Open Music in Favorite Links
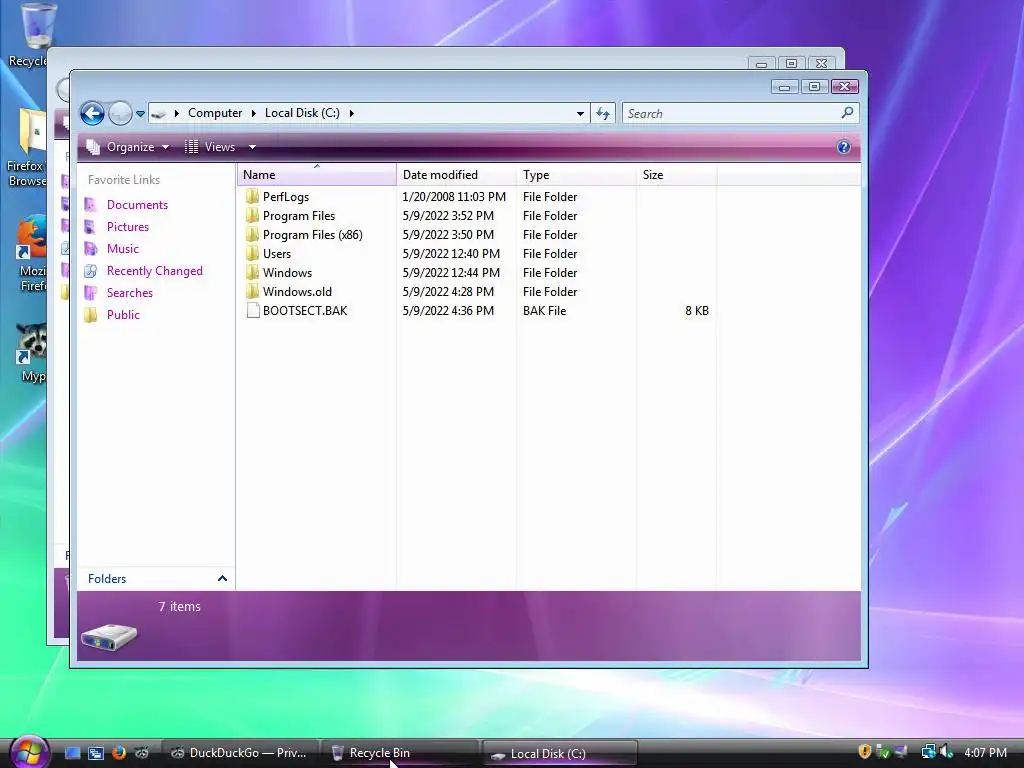The image size is (1024, 768). coord(123,249)
